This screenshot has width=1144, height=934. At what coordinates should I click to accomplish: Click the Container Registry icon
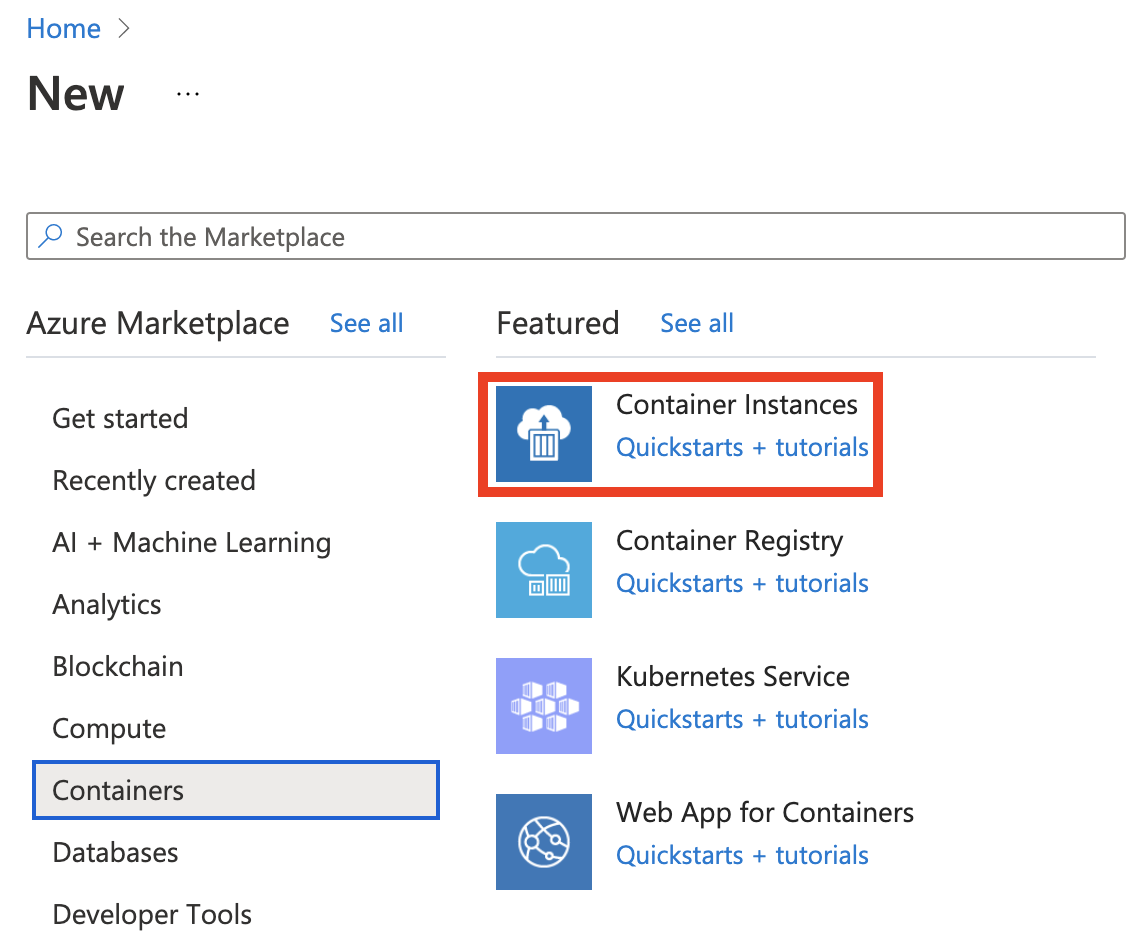(x=544, y=570)
